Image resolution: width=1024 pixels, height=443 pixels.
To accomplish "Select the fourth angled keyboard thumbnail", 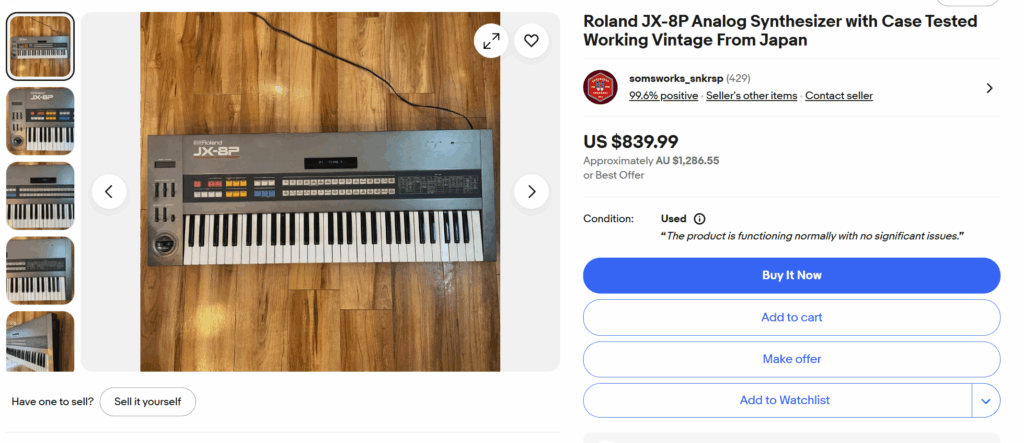I will [40, 271].
